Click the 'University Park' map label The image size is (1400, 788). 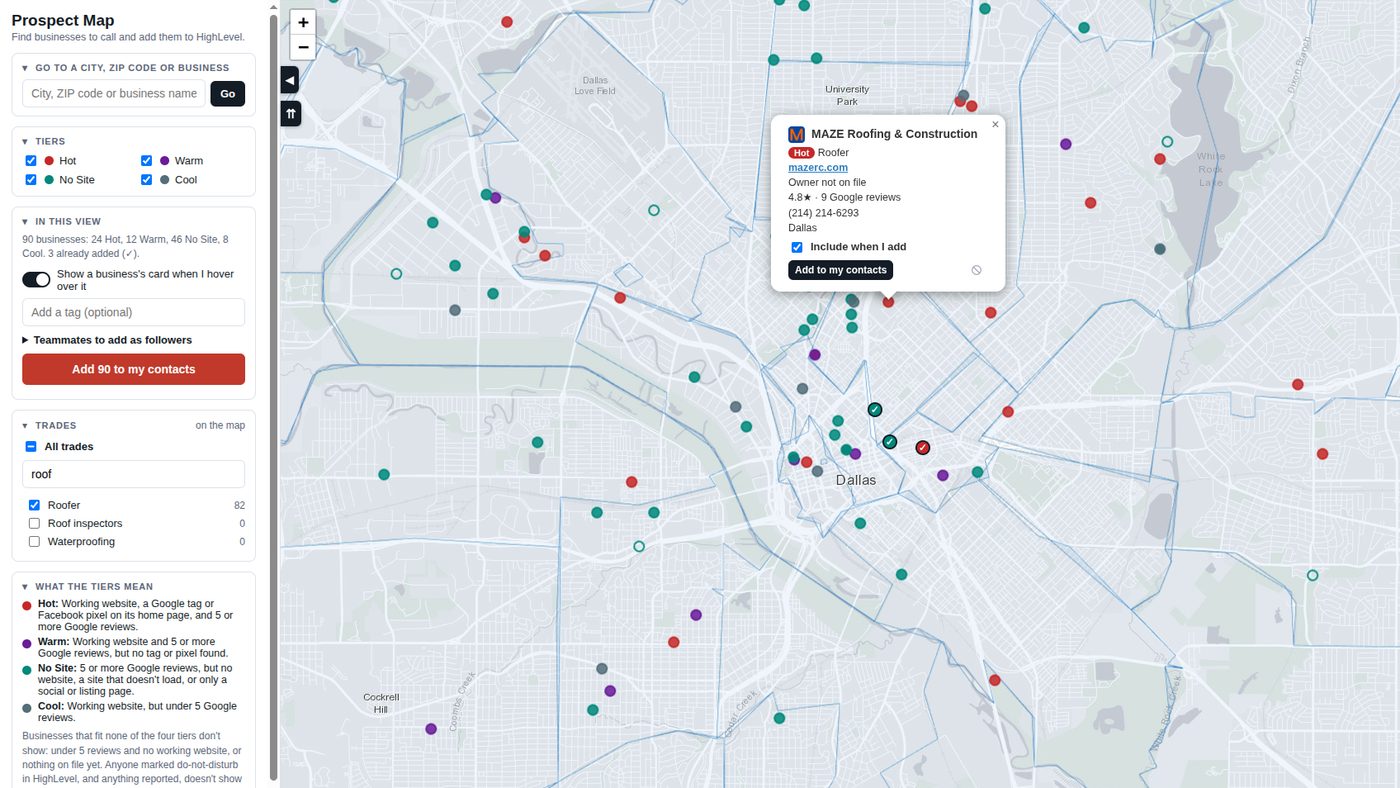(847, 95)
